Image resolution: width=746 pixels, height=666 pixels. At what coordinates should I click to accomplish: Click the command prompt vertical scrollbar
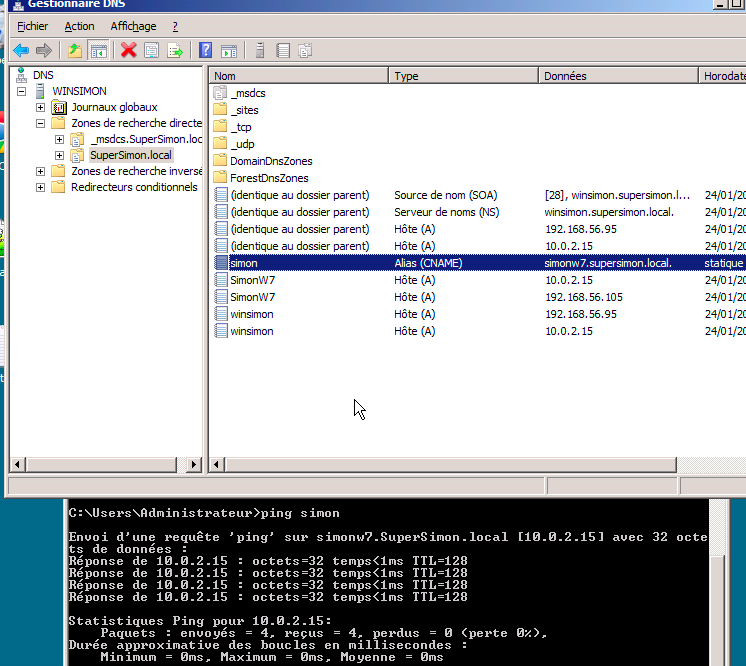(717, 583)
